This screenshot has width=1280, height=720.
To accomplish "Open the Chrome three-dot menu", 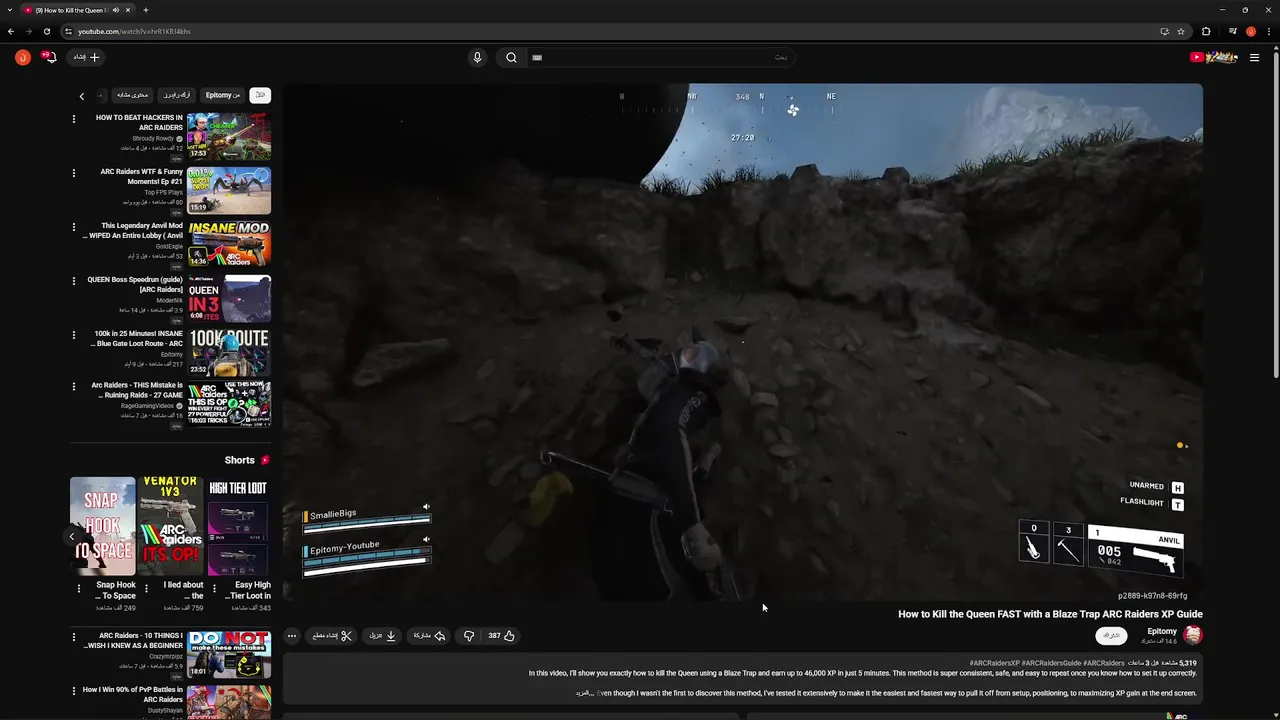I will [1268, 31].
